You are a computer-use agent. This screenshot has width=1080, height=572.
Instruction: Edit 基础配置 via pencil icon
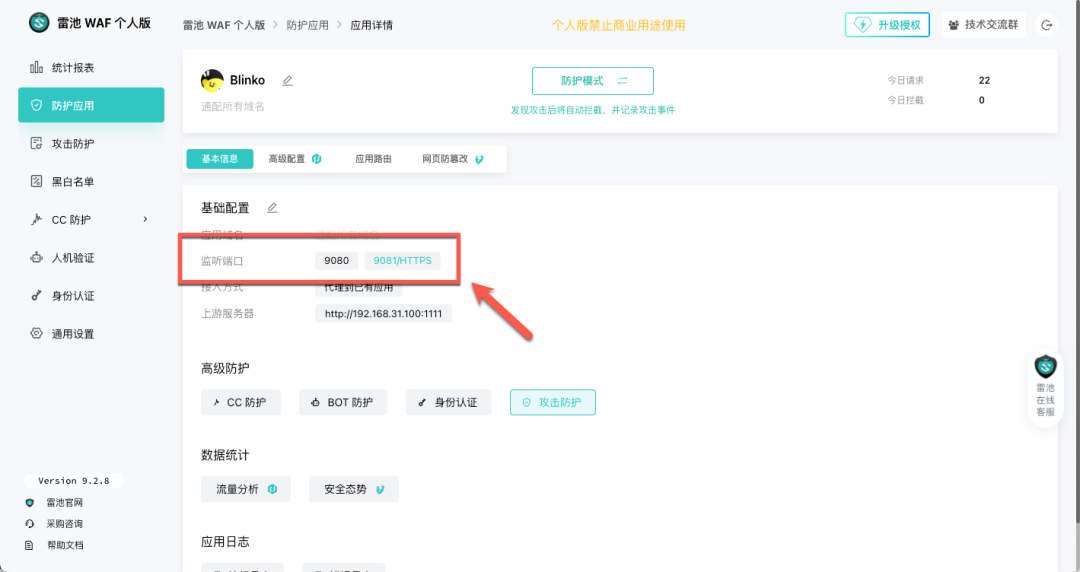273,207
